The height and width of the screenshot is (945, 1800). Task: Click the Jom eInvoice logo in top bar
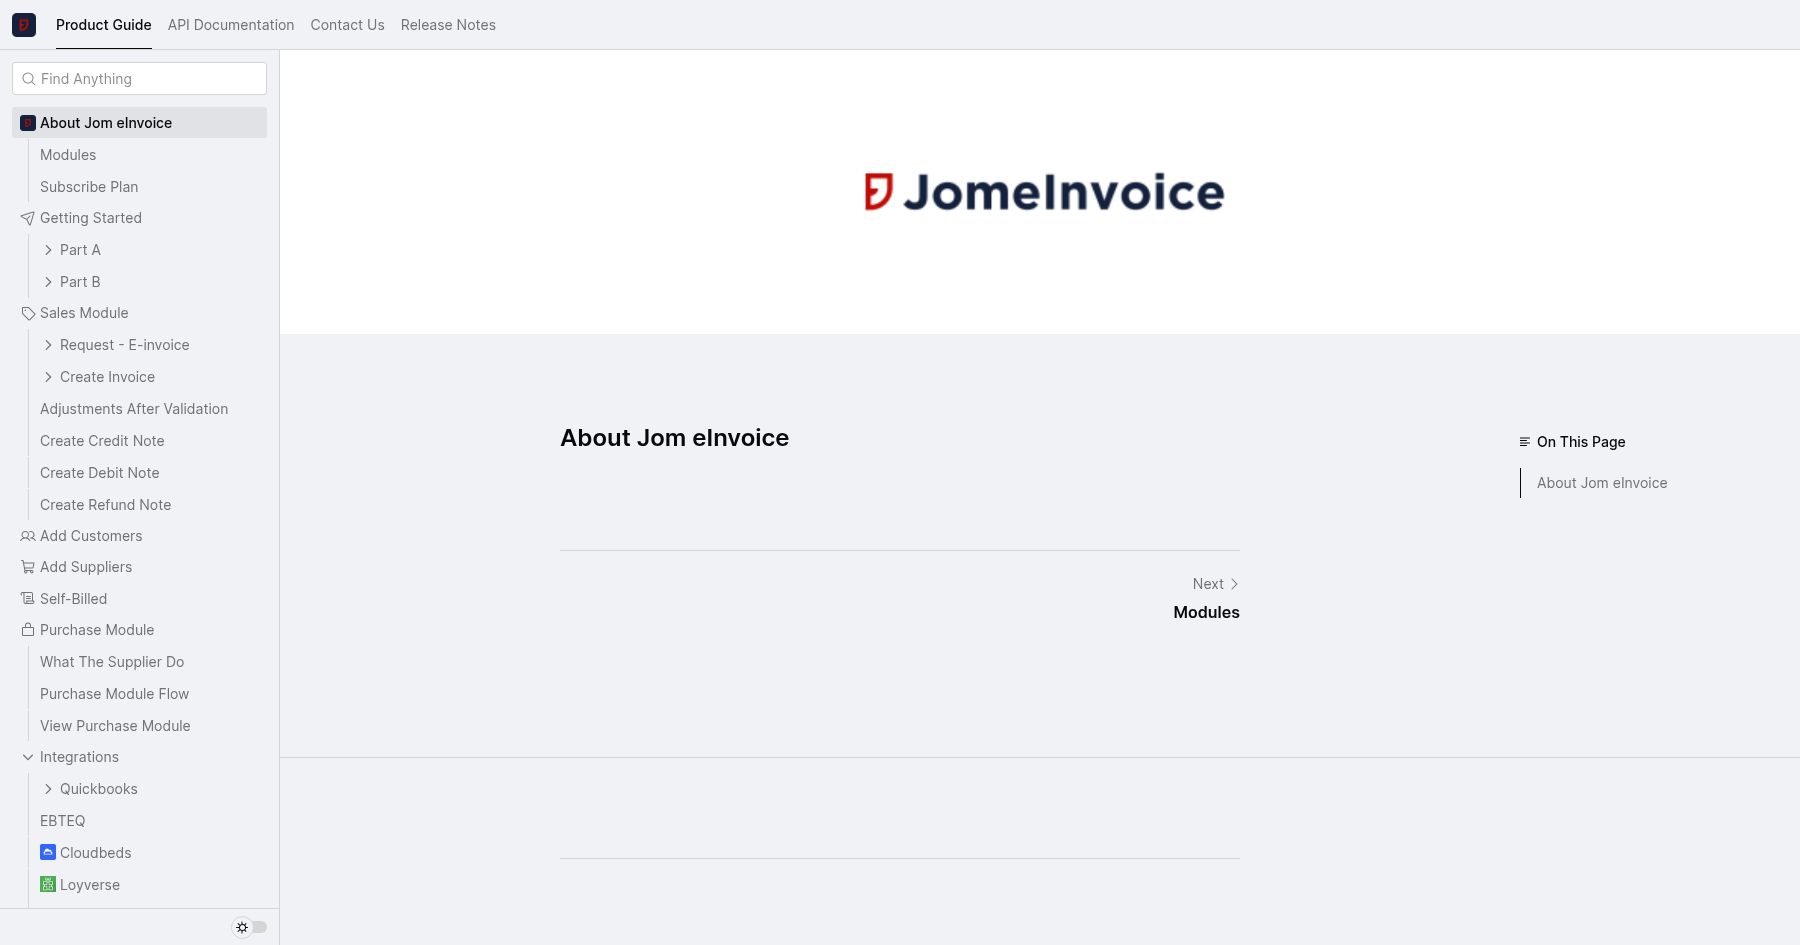click(x=24, y=25)
